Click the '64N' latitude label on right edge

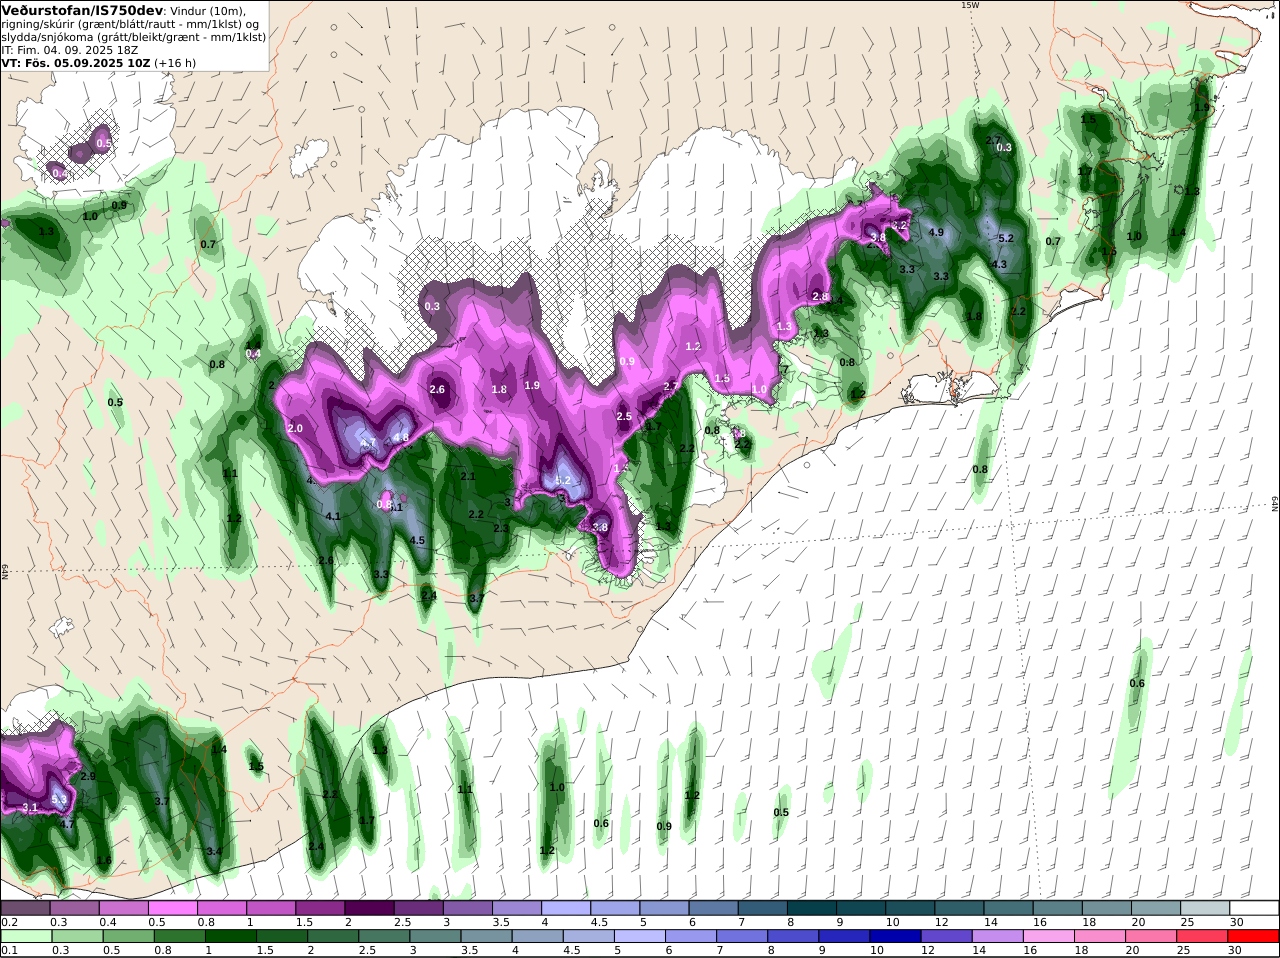[x=1274, y=505]
